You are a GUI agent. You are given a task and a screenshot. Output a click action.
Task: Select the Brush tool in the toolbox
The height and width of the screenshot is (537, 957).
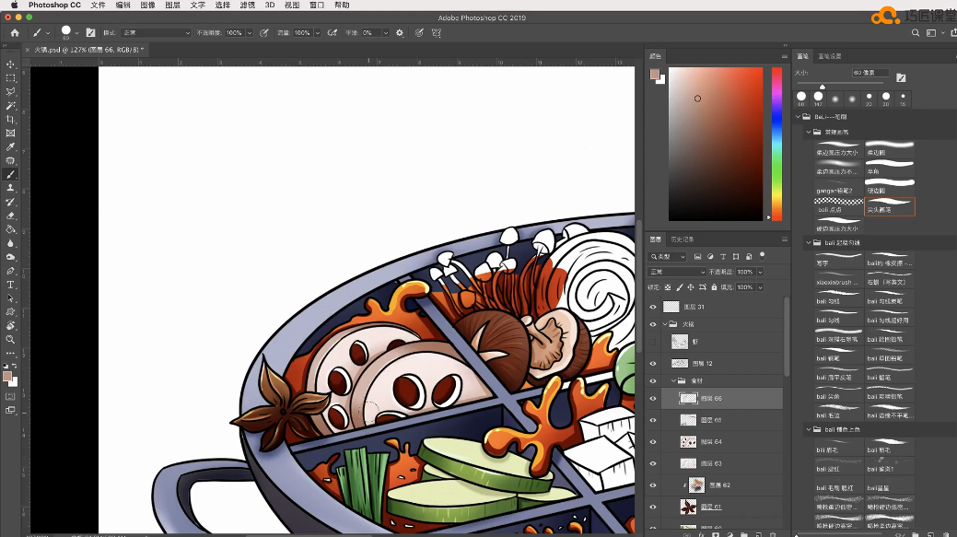click(x=10, y=175)
